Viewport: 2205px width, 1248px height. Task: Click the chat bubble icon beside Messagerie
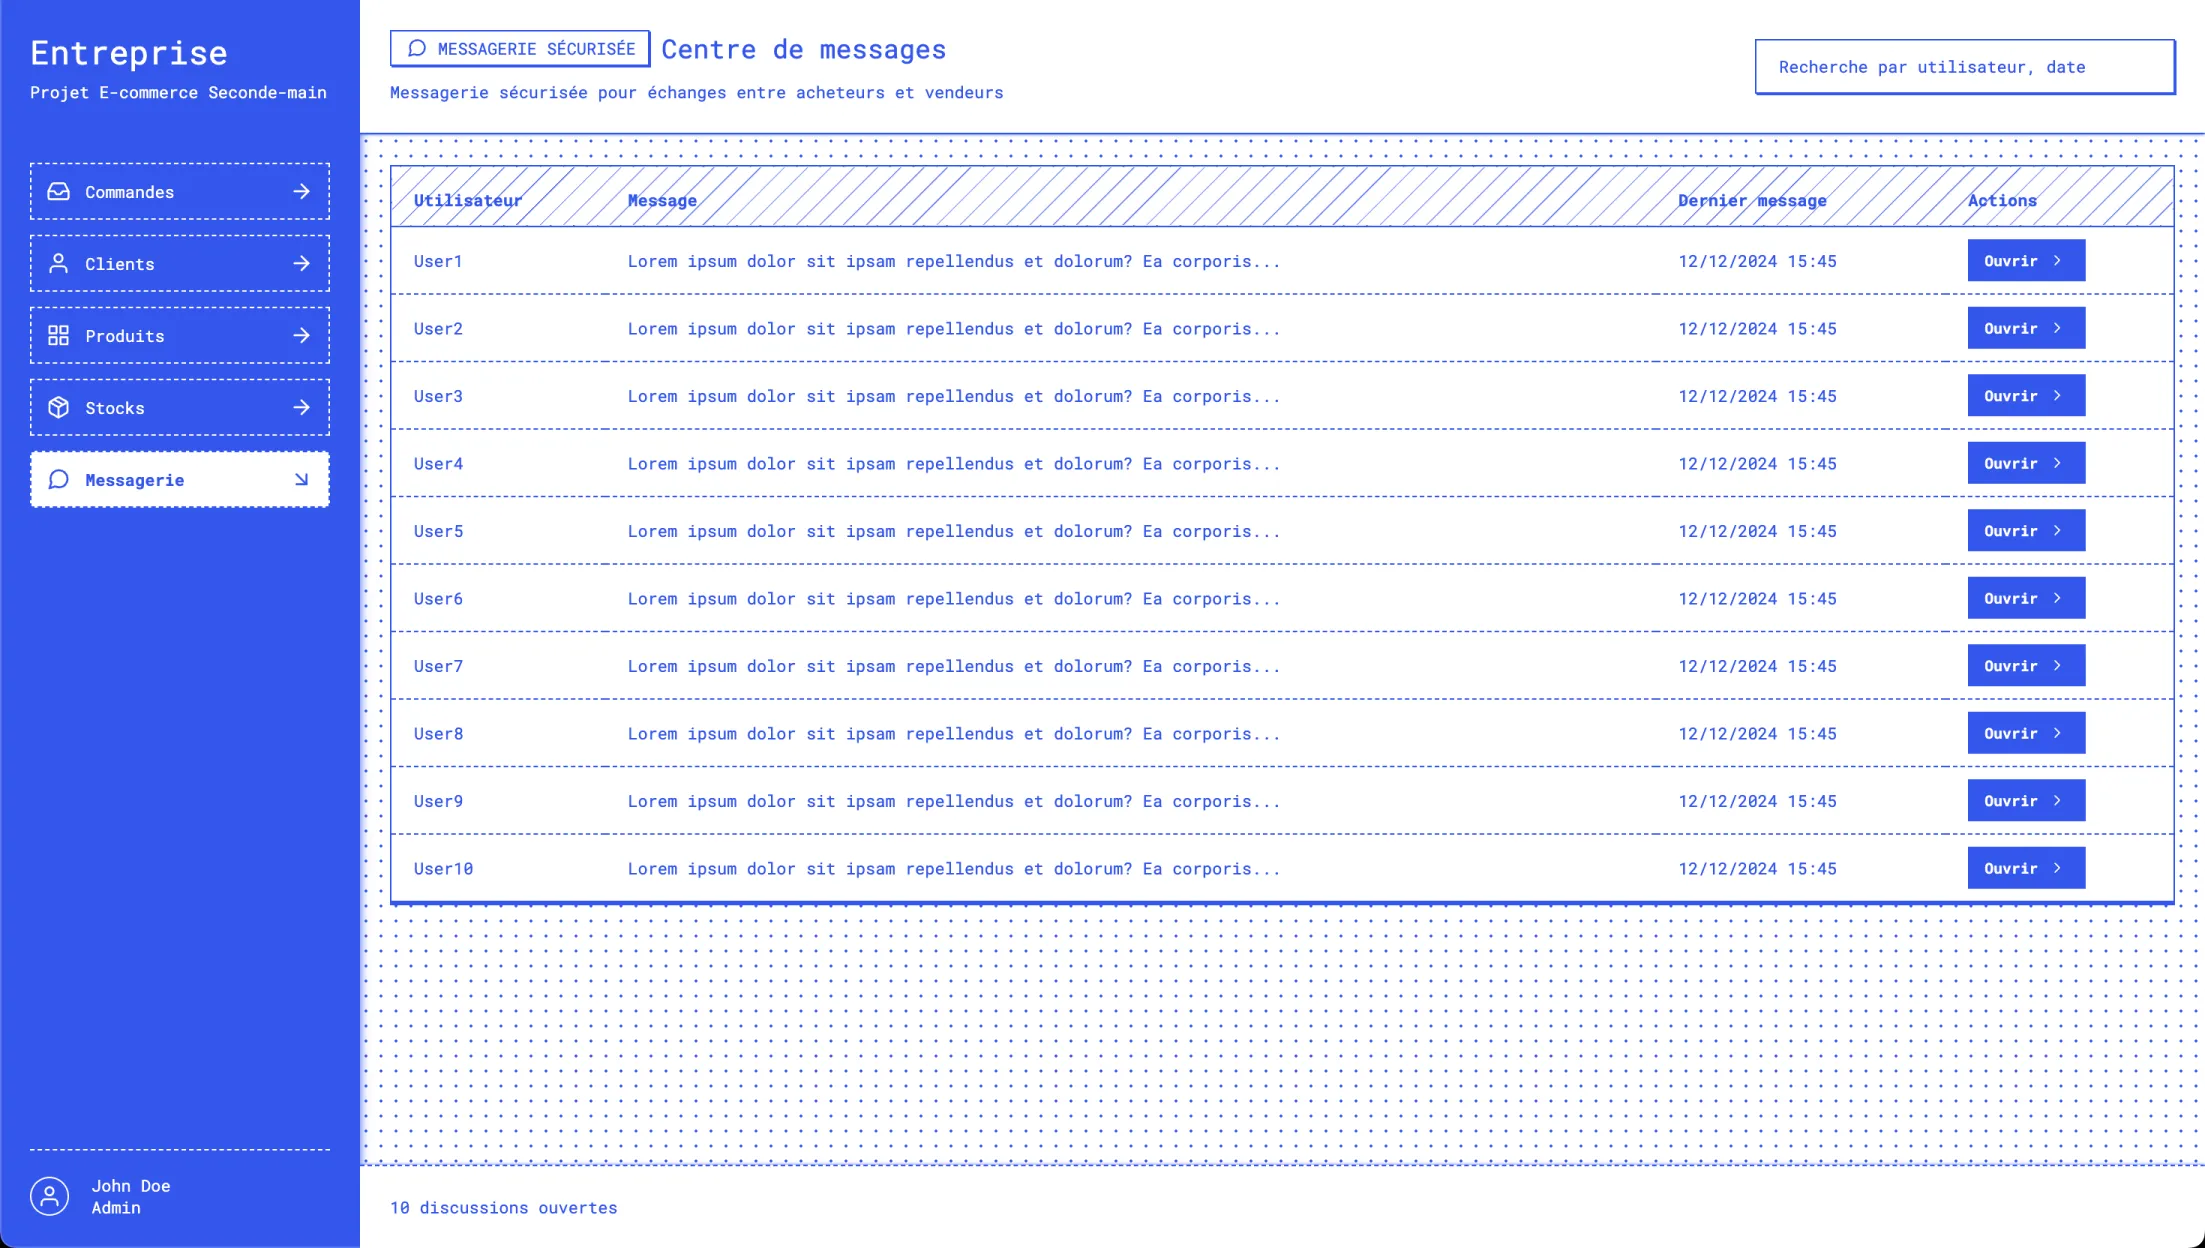[59, 479]
